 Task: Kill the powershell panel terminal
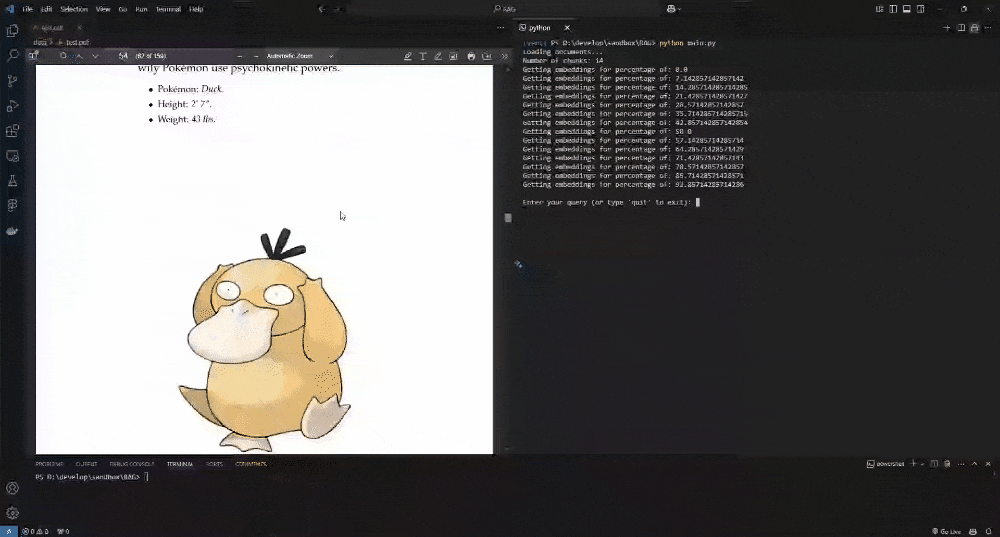947,464
